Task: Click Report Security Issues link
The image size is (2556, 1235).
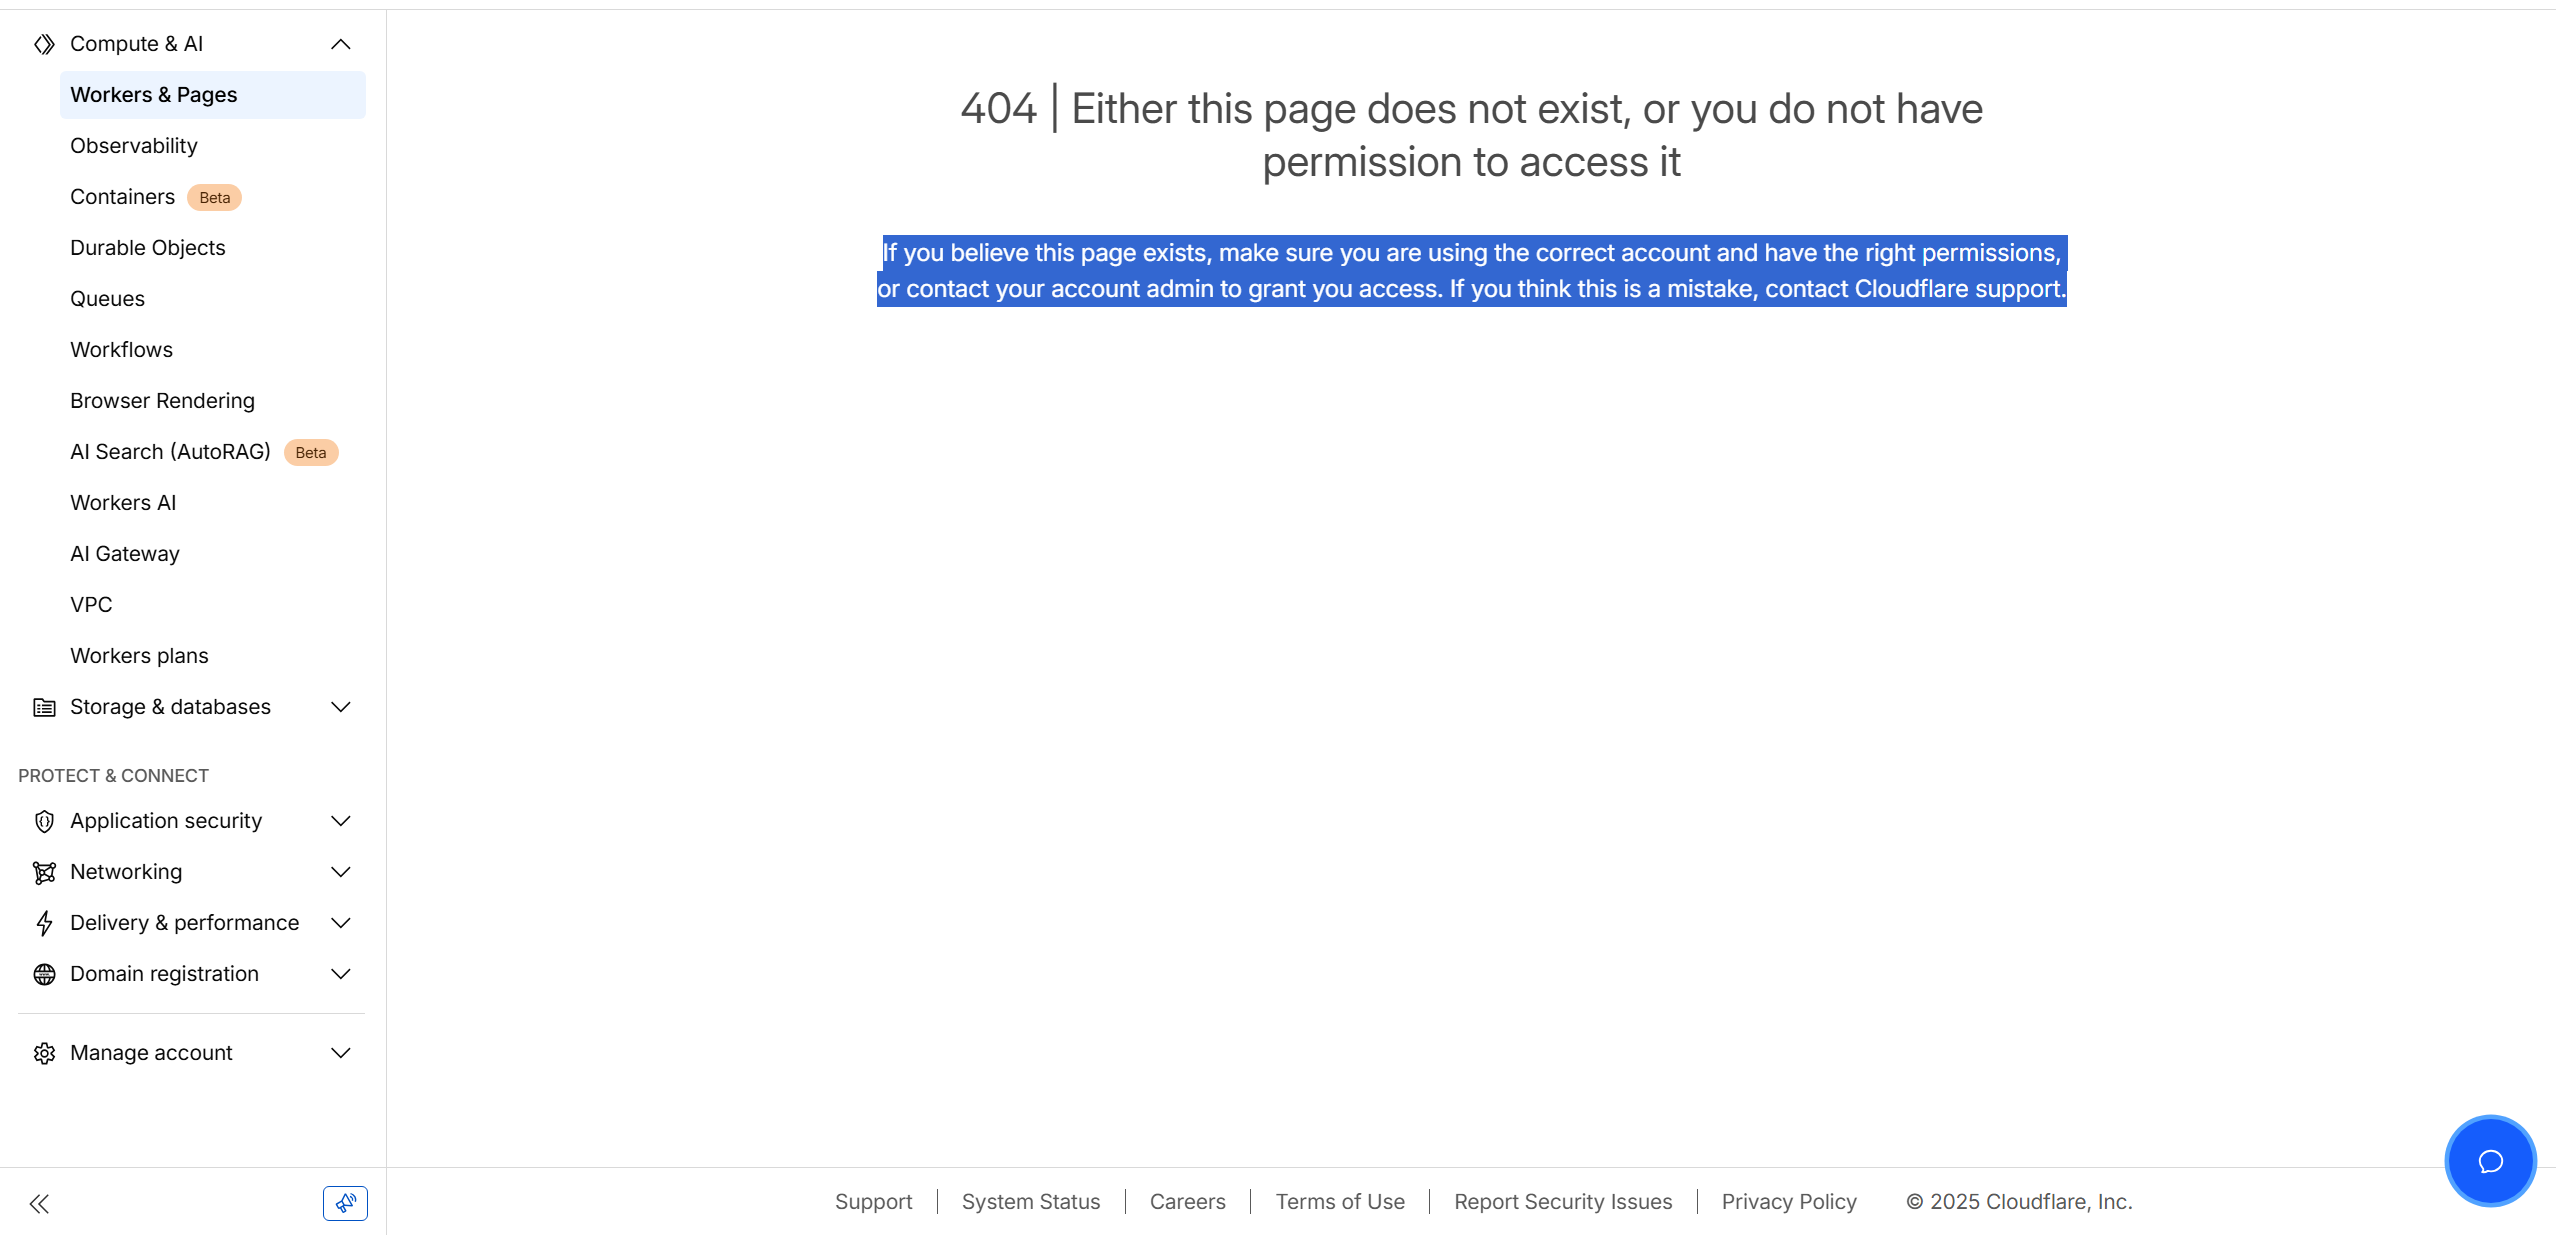Action: point(1562,1202)
